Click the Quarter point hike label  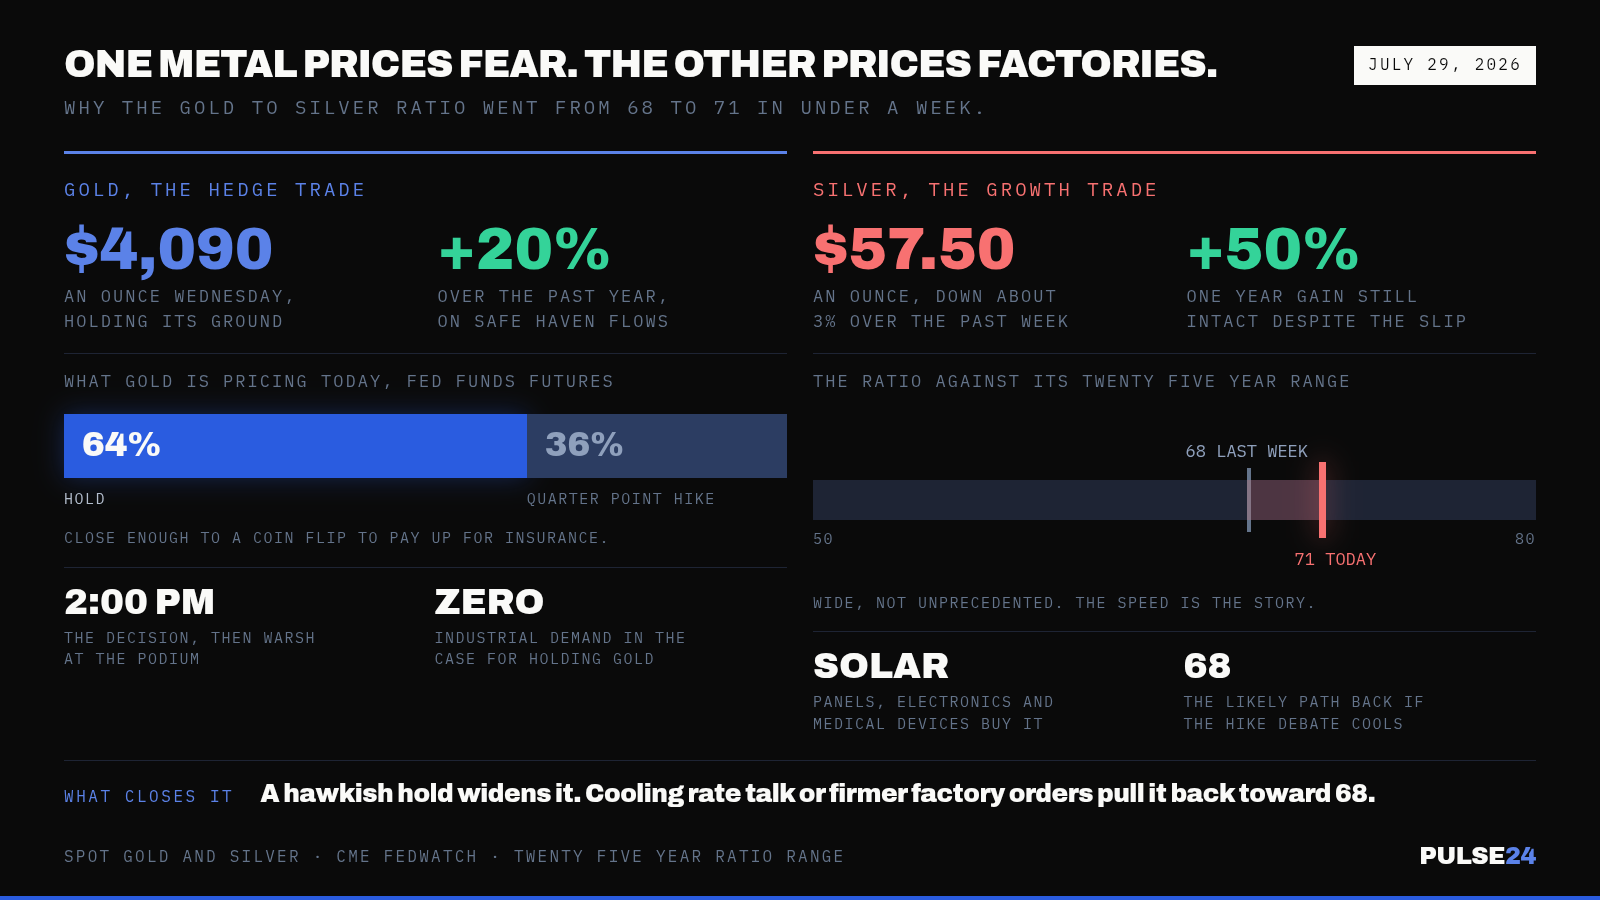[621, 499]
